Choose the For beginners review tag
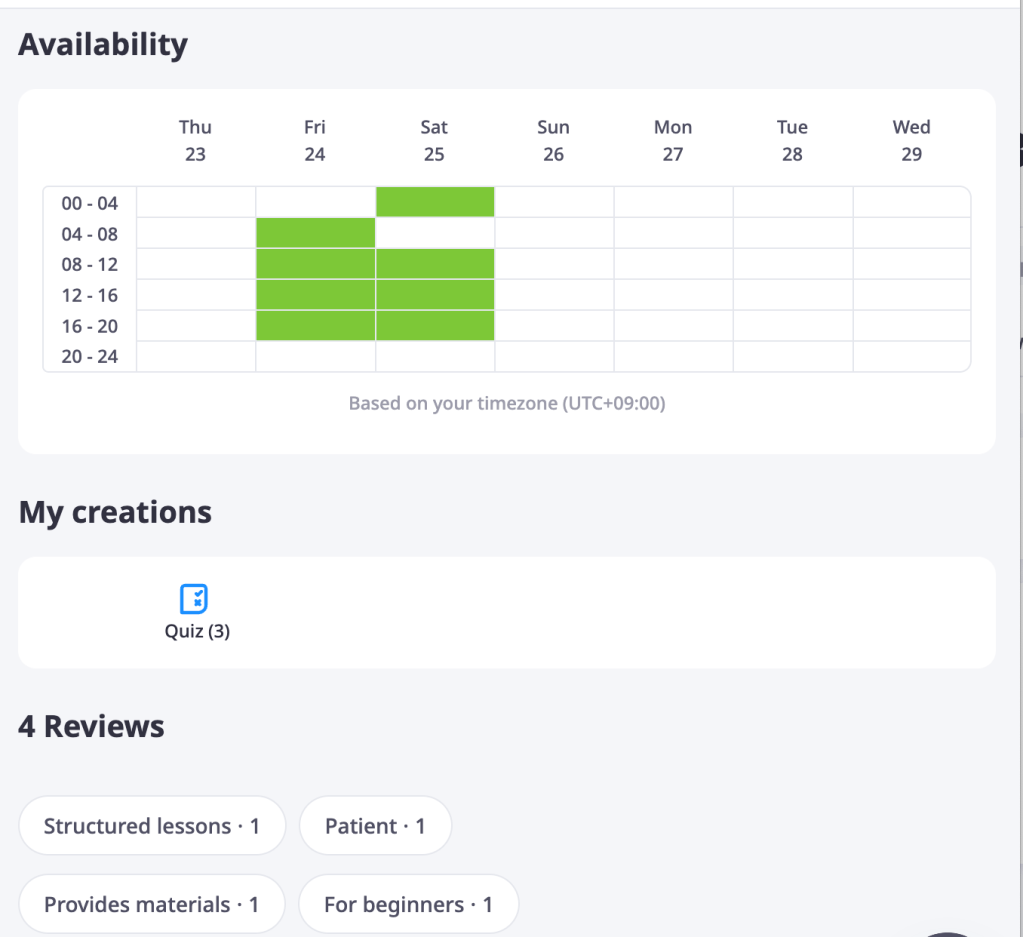Viewport: 1023px width, 937px height. pyautogui.click(x=408, y=904)
